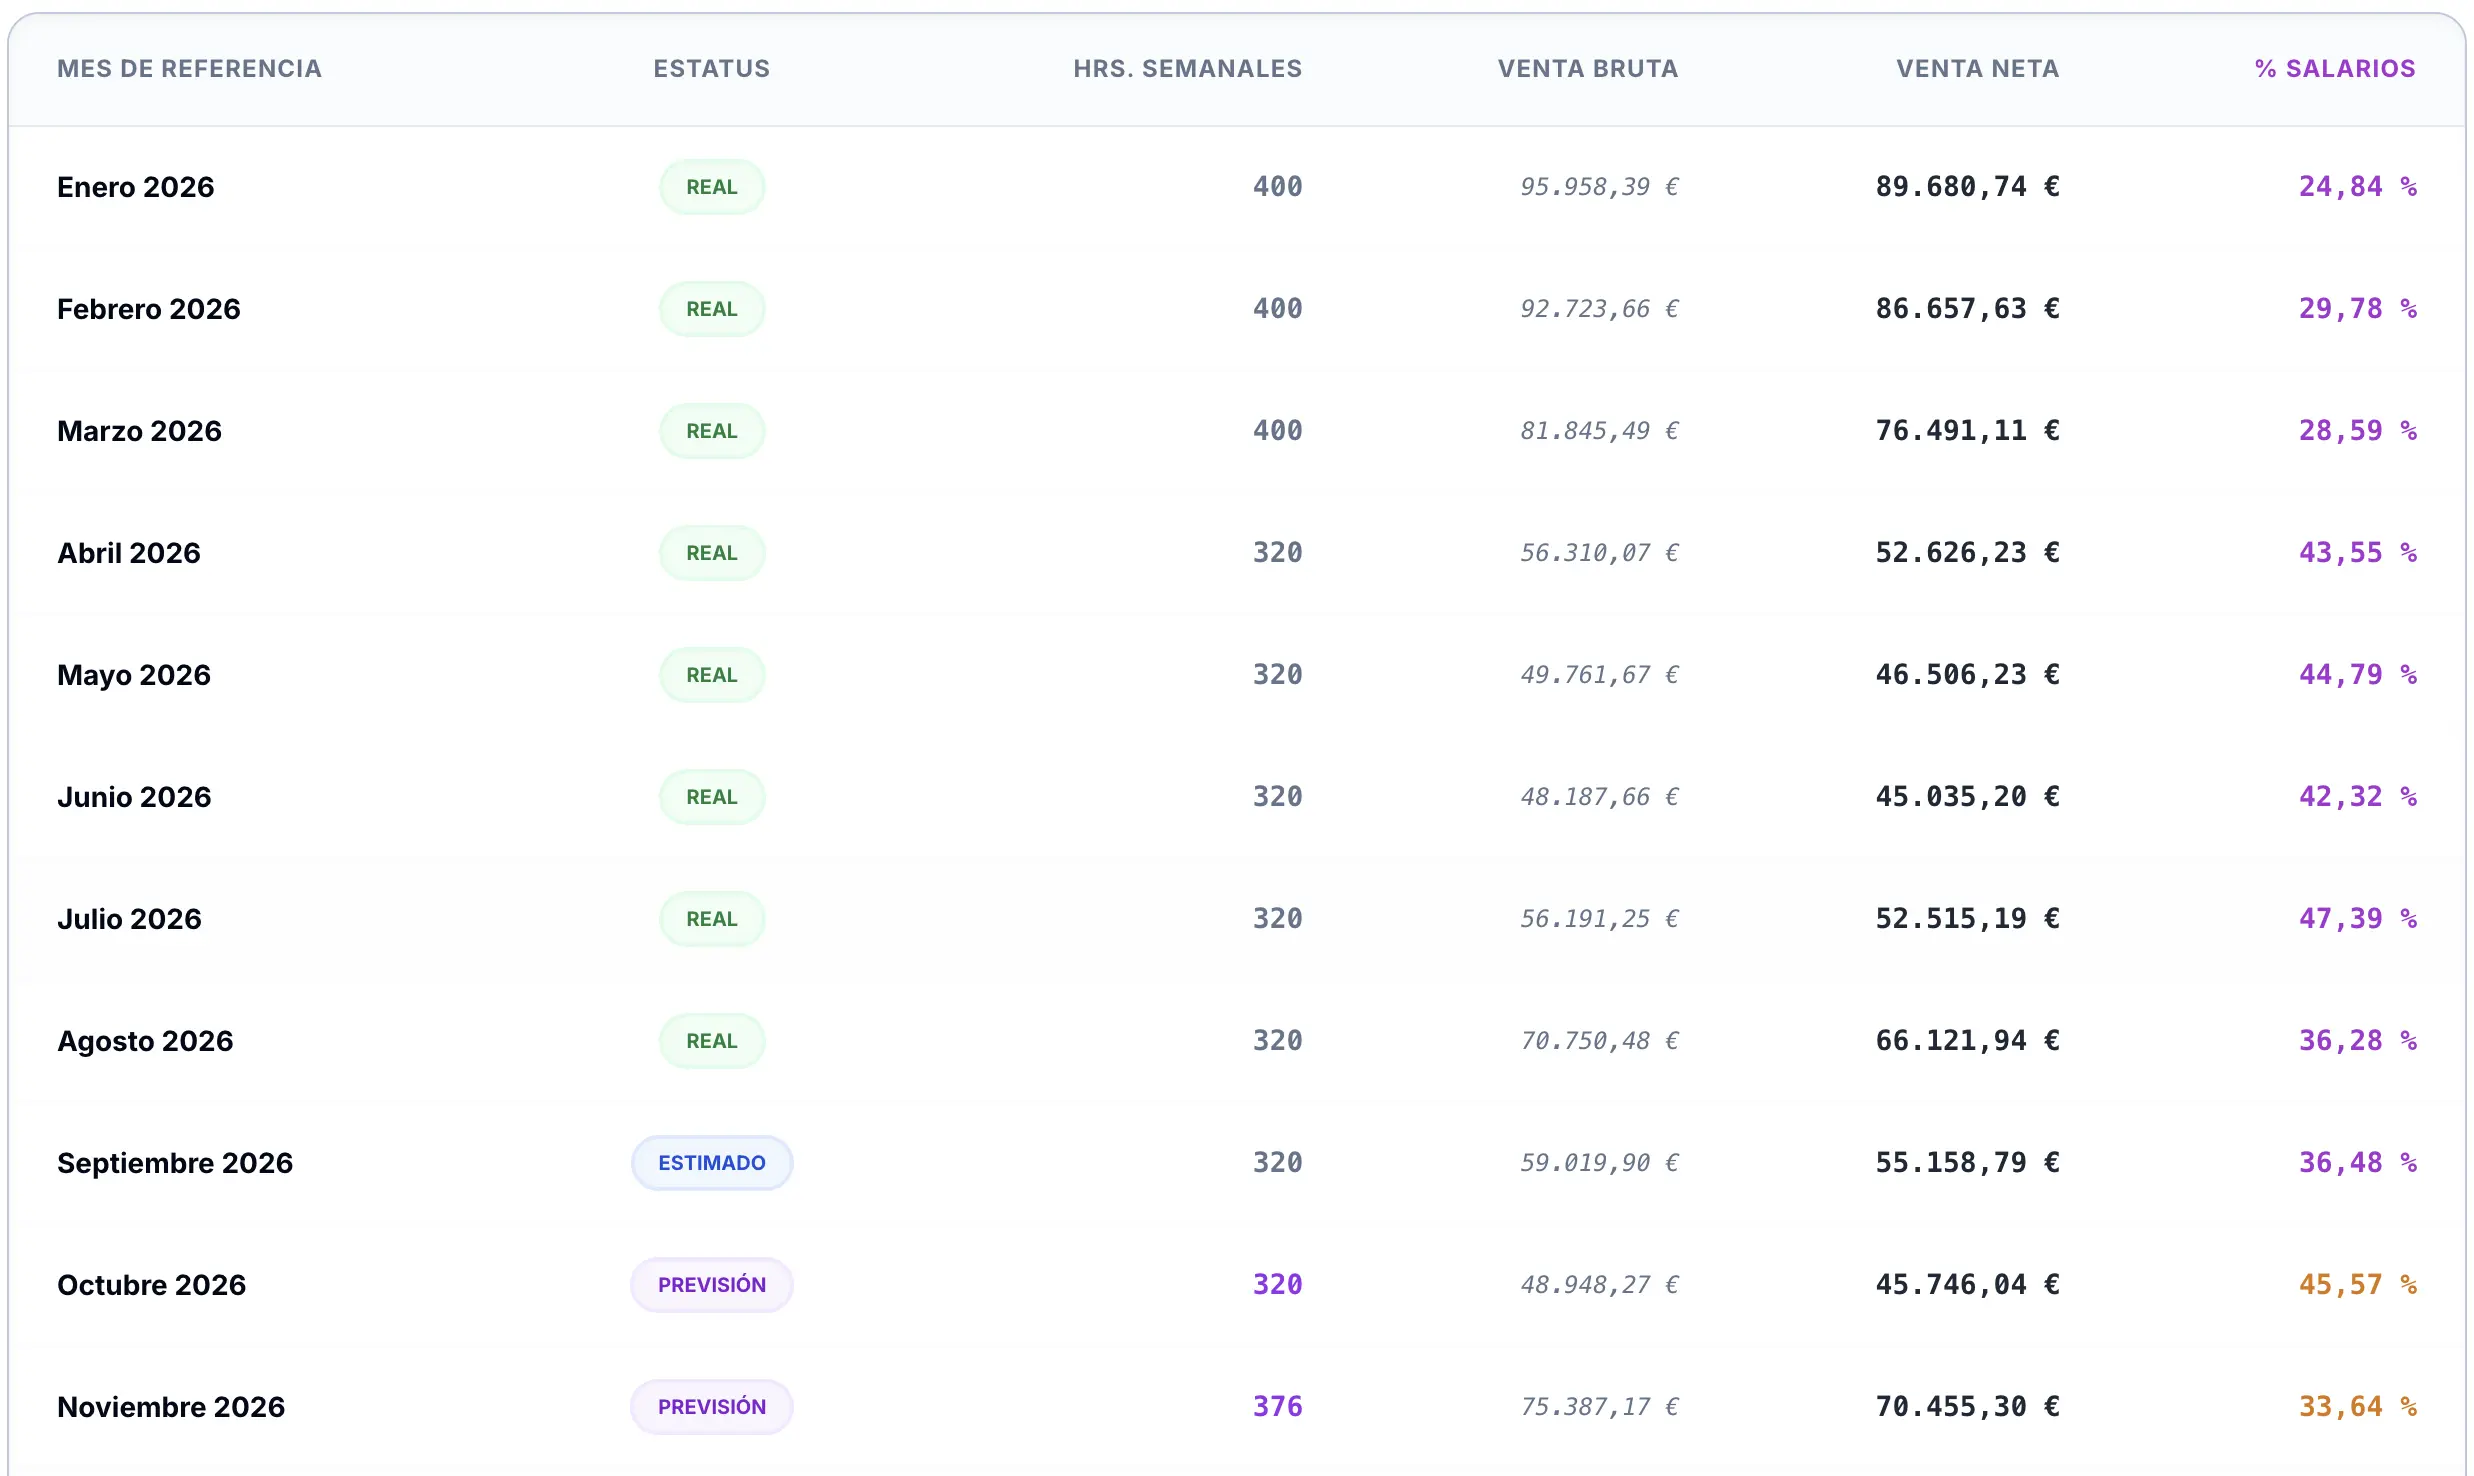Click the weekly hours value 376

[1277, 1407]
